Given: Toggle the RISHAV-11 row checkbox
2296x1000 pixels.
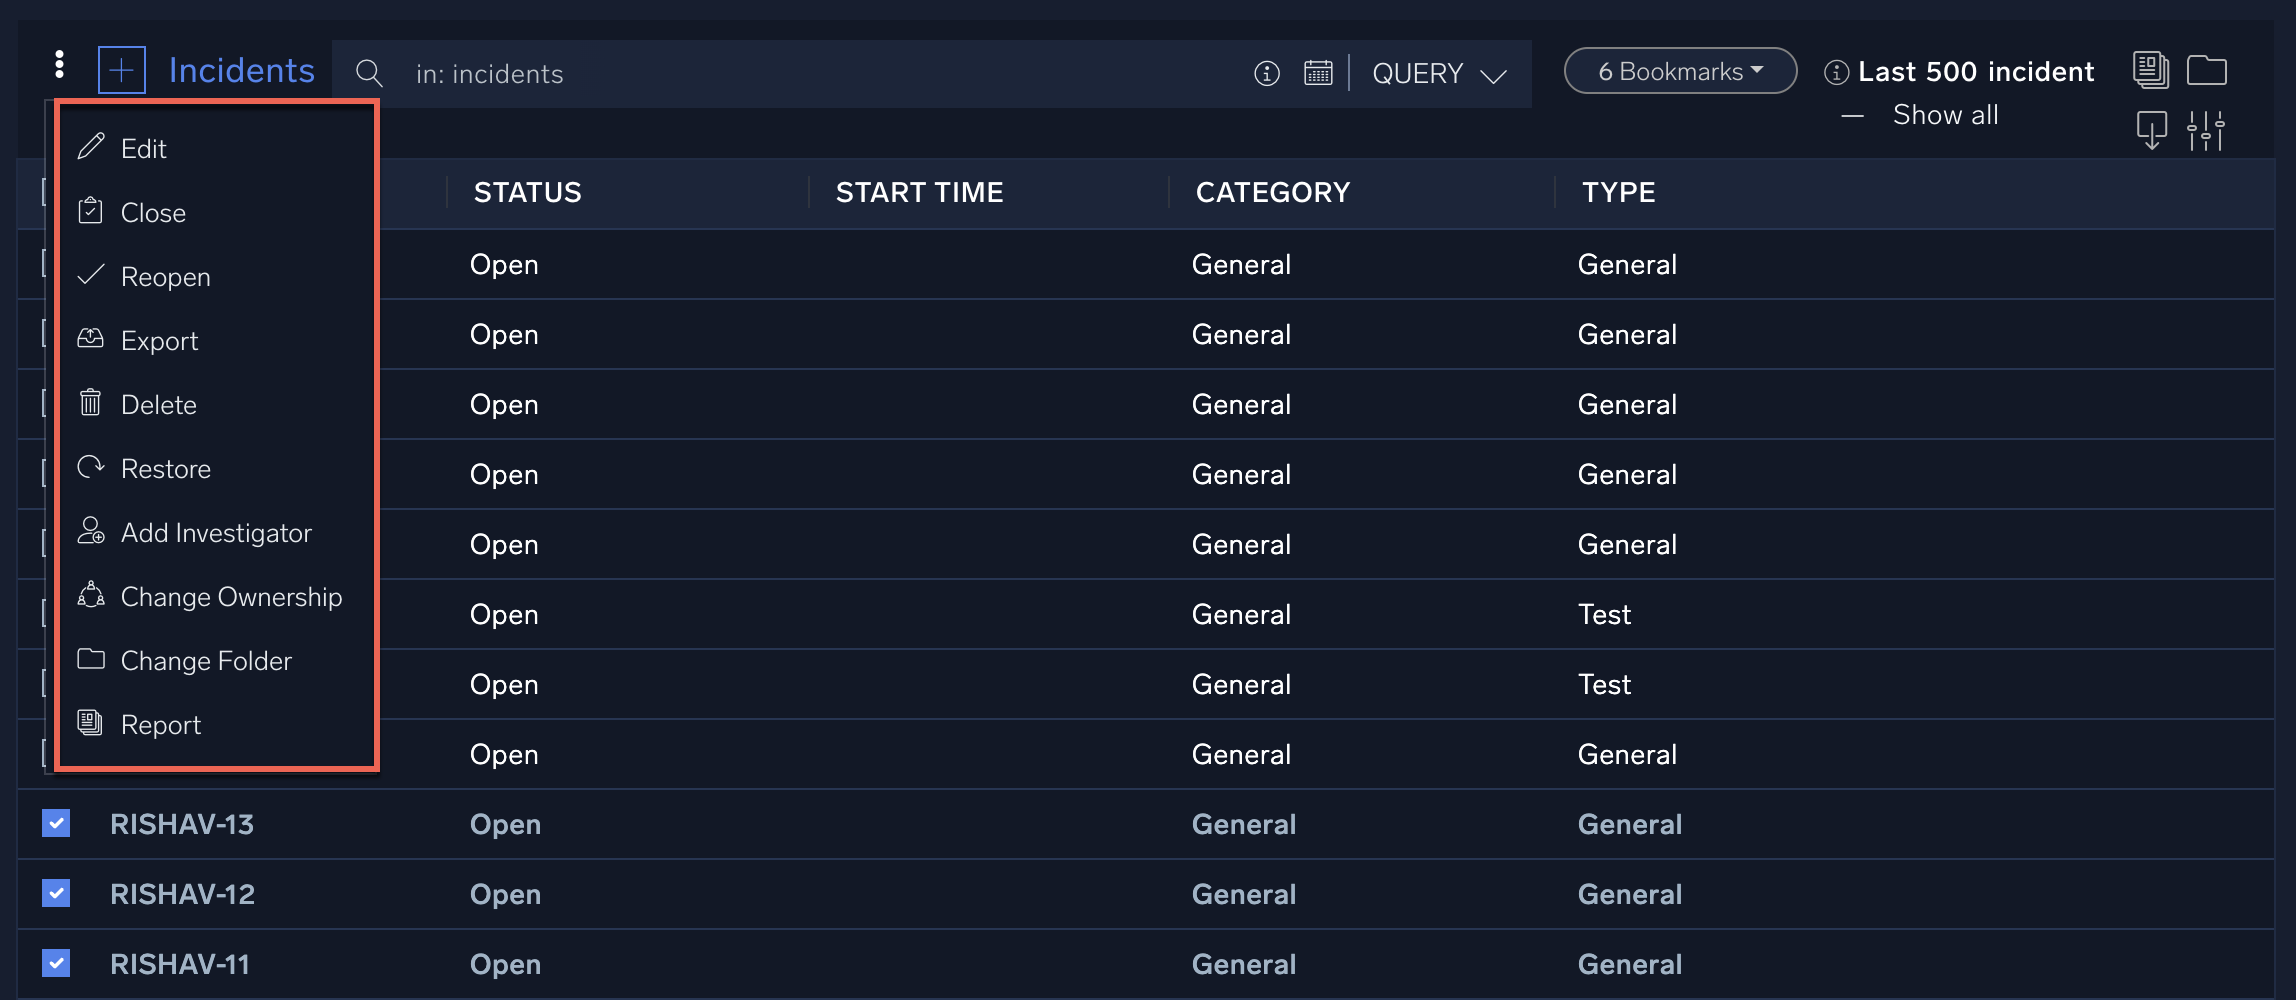Looking at the screenshot, I should [x=56, y=963].
